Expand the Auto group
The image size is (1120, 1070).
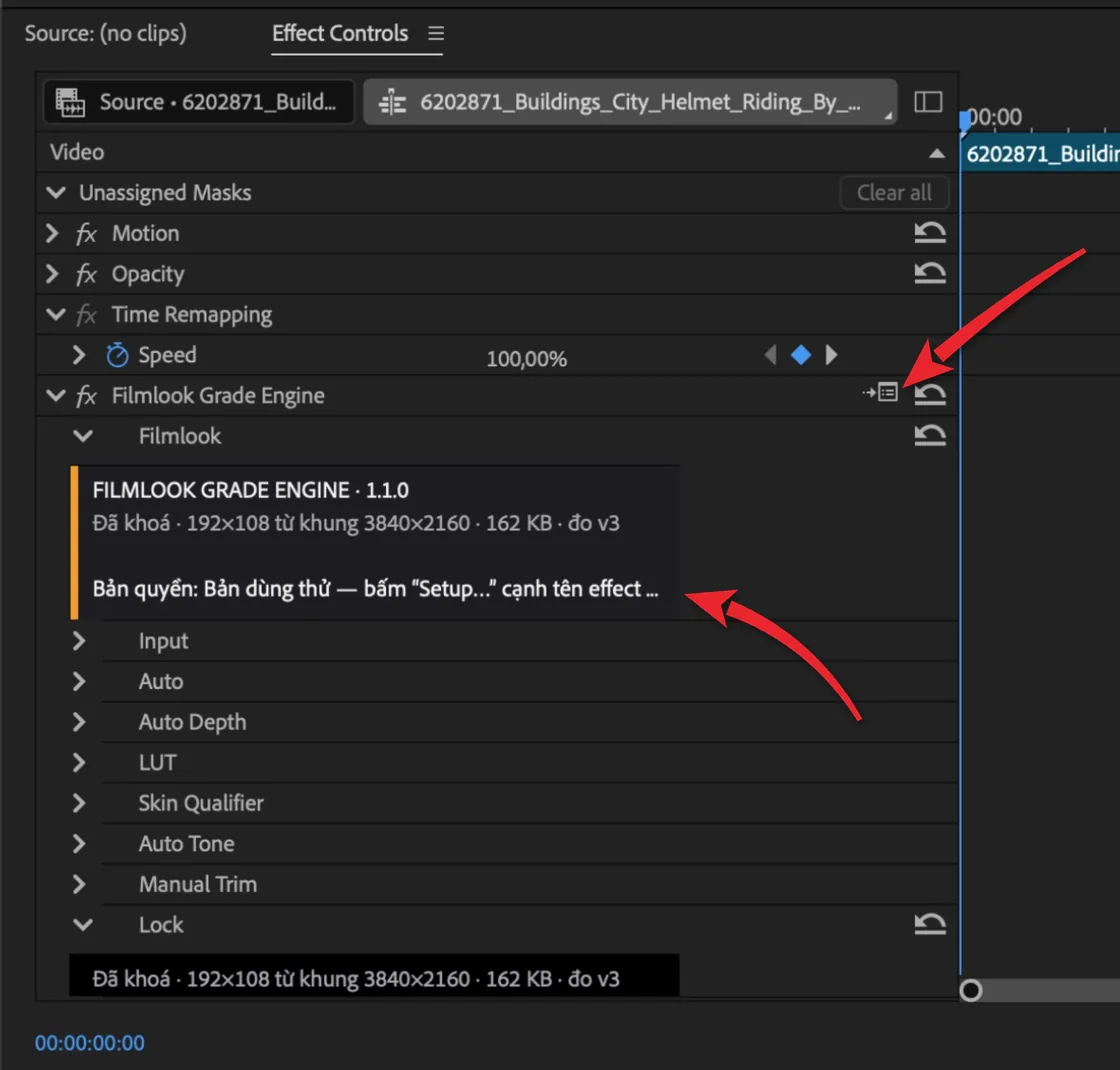79,681
